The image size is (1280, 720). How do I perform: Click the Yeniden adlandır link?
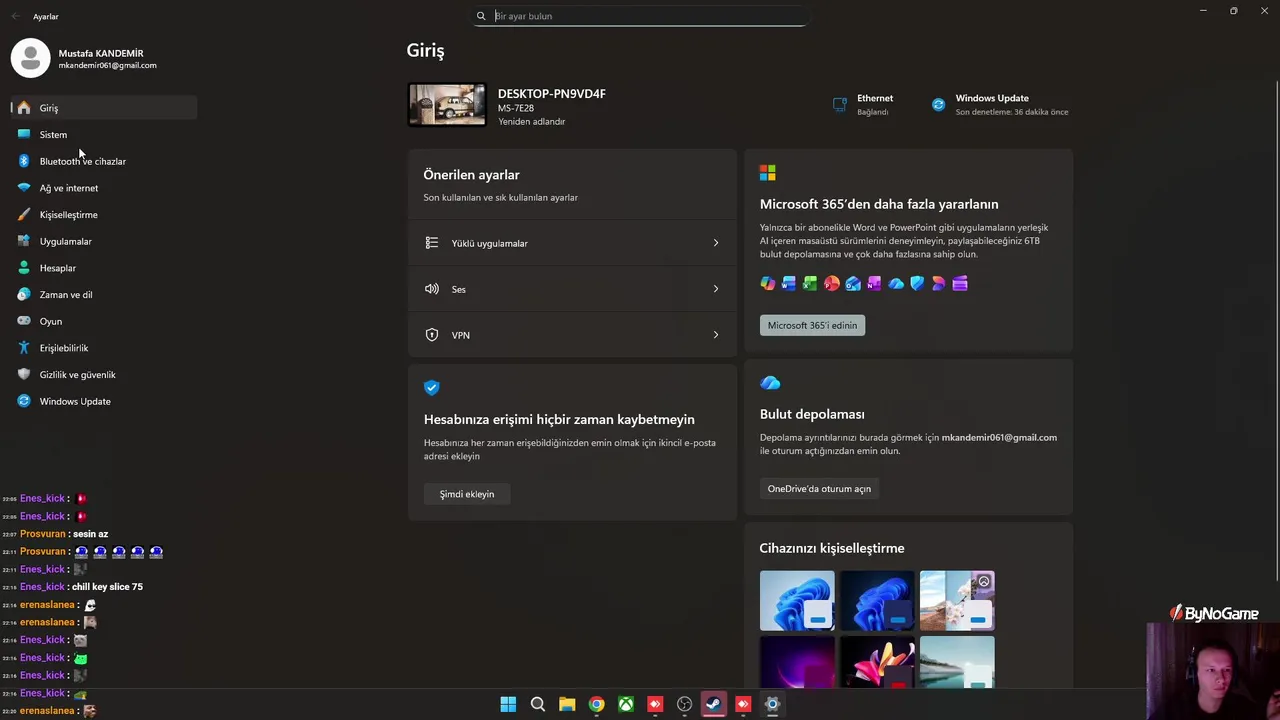coord(531,122)
